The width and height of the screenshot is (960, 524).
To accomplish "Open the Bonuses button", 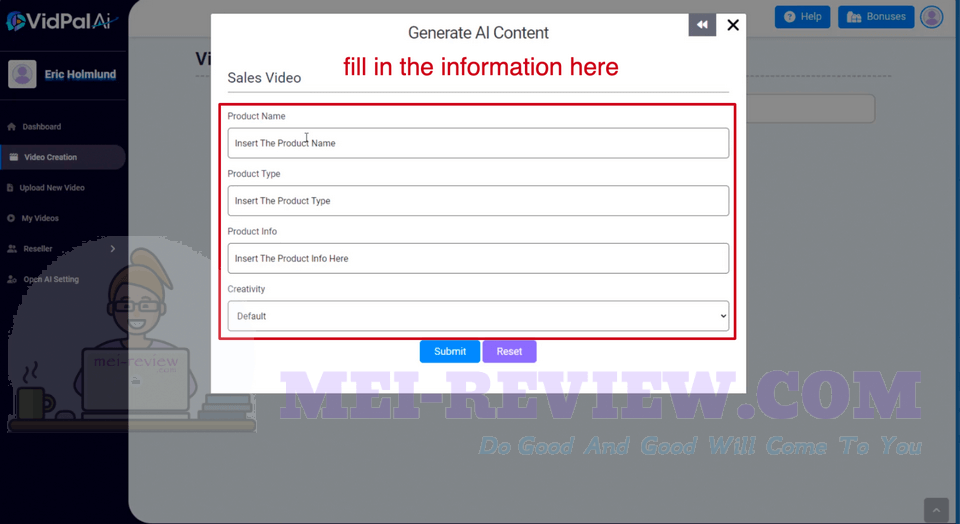I will point(876,17).
